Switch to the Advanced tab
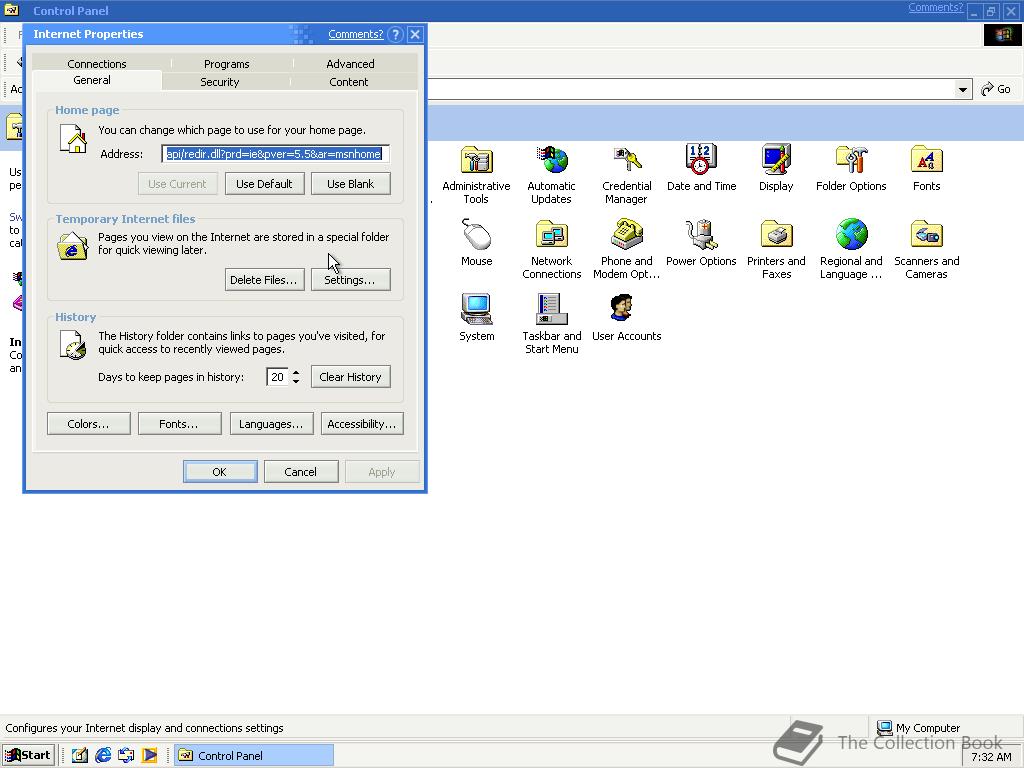Screen dimensions: 1024x768 351,64
